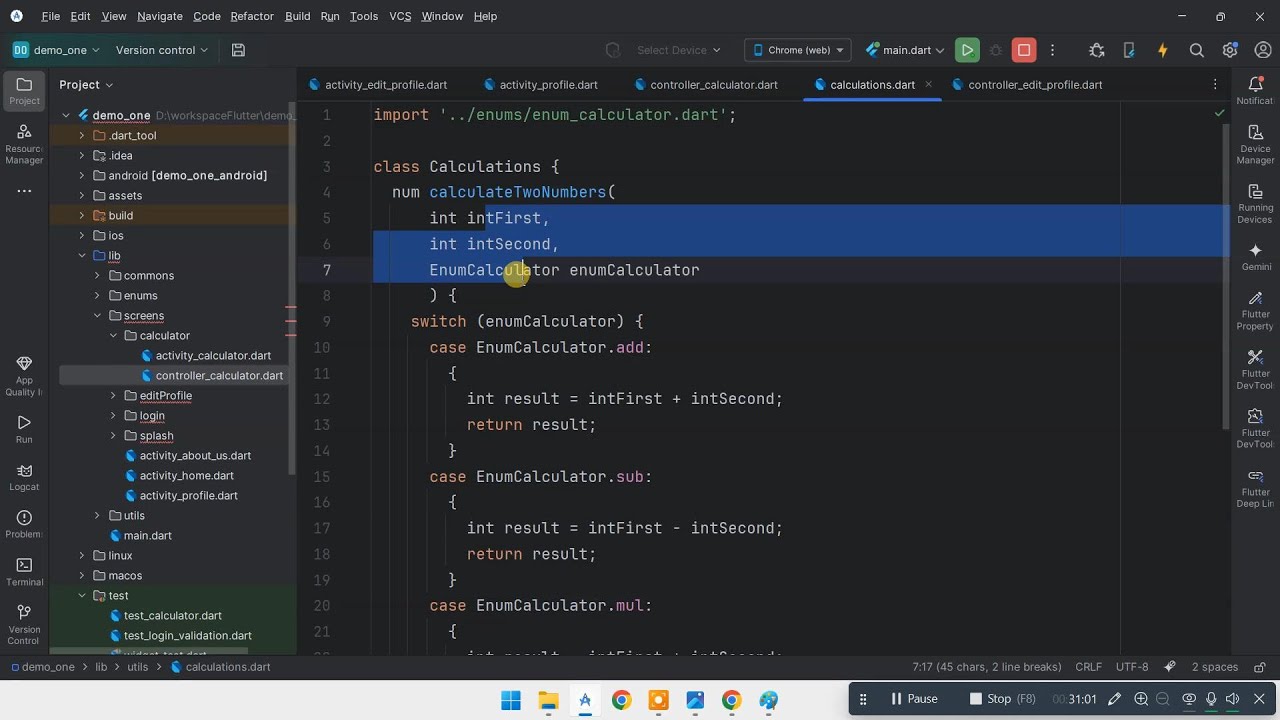This screenshot has height=720, width=1280.
Task: Switch to controller_edit_profile.dart tab
Action: 1027,85
